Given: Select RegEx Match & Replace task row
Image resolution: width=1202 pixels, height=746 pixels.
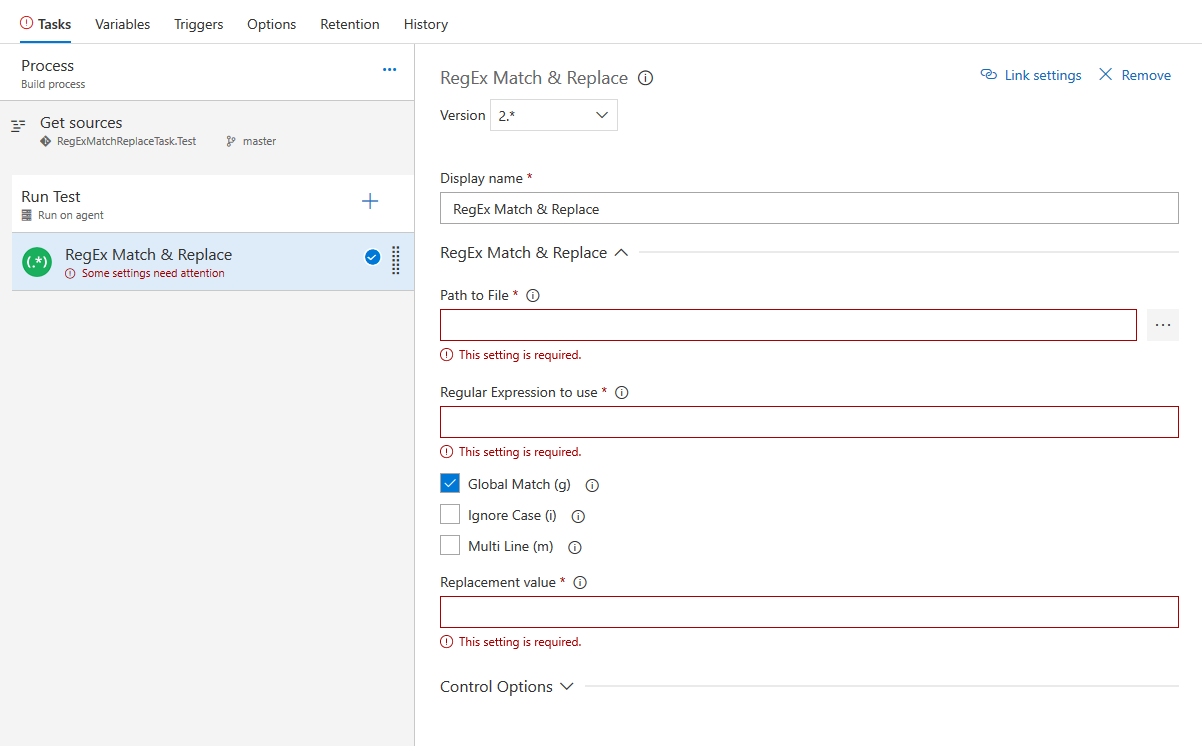Looking at the screenshot, I should tap(213, 262).
